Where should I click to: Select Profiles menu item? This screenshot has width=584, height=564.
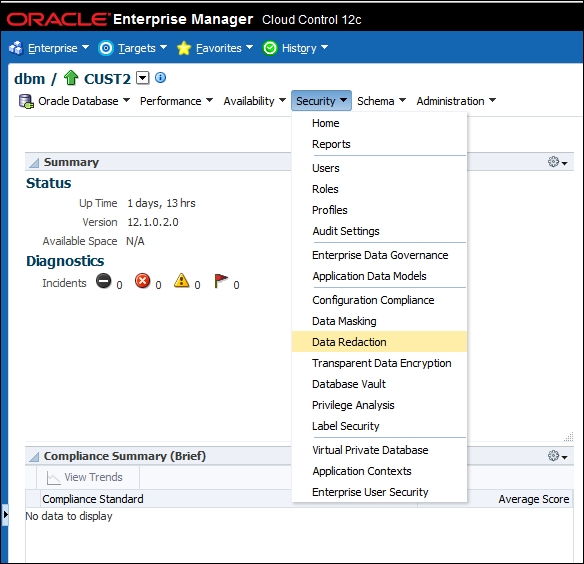[x=380, y=210]
